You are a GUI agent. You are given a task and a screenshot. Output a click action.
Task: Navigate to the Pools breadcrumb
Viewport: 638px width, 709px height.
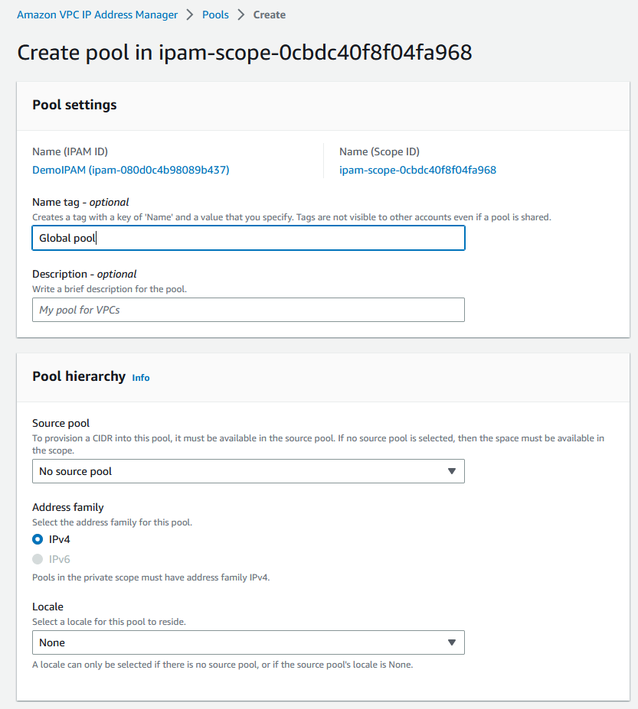tap(216, 15)
